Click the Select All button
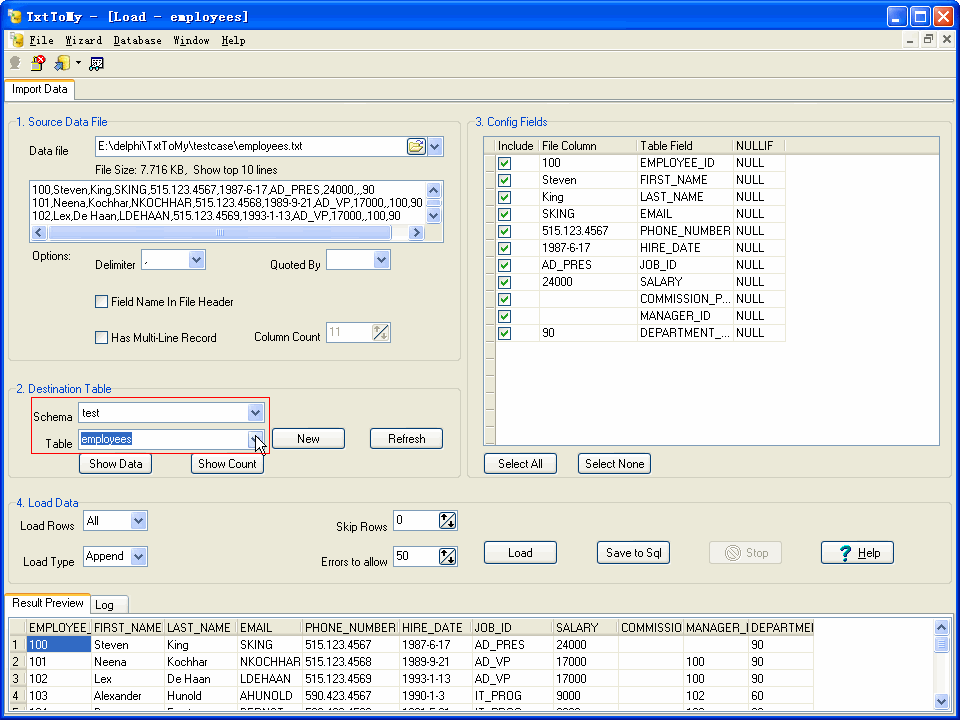Viewport: 960px width, 720px height. click(520, 463)
